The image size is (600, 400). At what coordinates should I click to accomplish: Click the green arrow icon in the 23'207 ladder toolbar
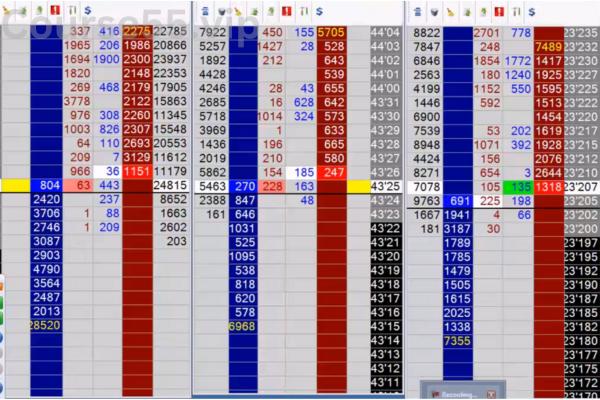tap(483, 12)
